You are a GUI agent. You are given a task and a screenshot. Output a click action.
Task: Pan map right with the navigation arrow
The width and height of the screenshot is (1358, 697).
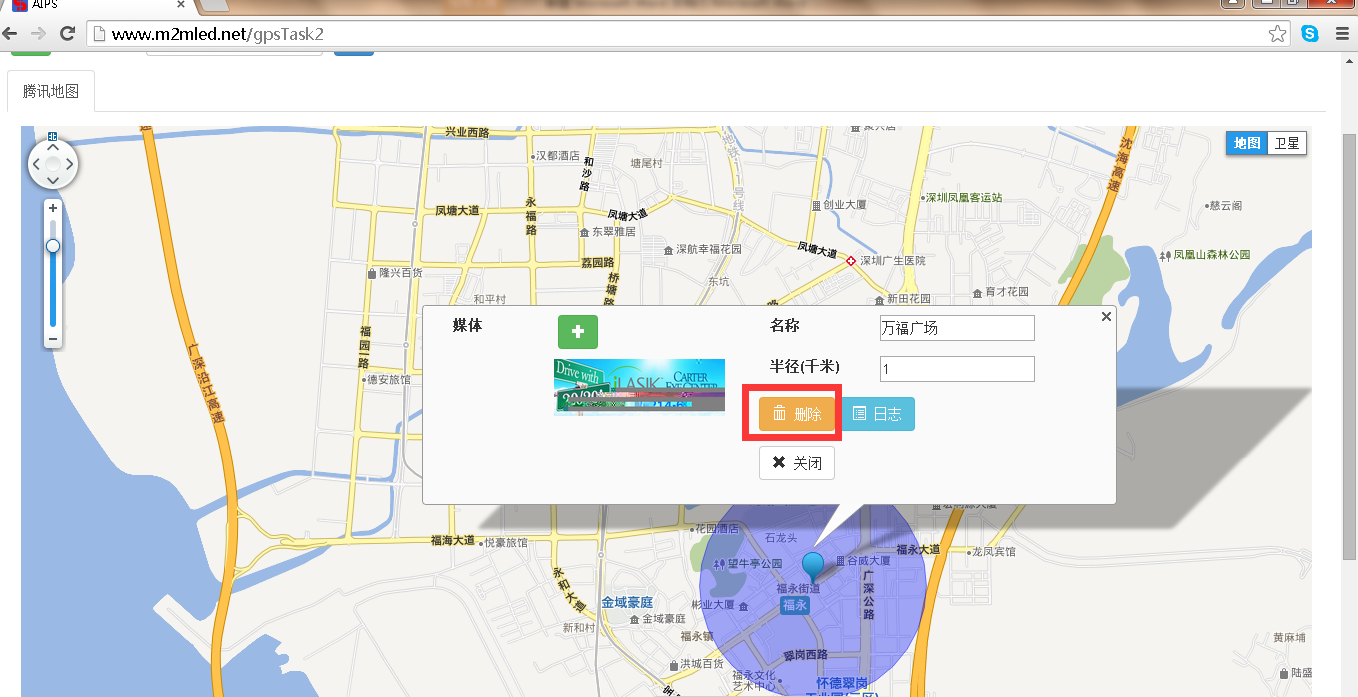(x=69, y=163)
